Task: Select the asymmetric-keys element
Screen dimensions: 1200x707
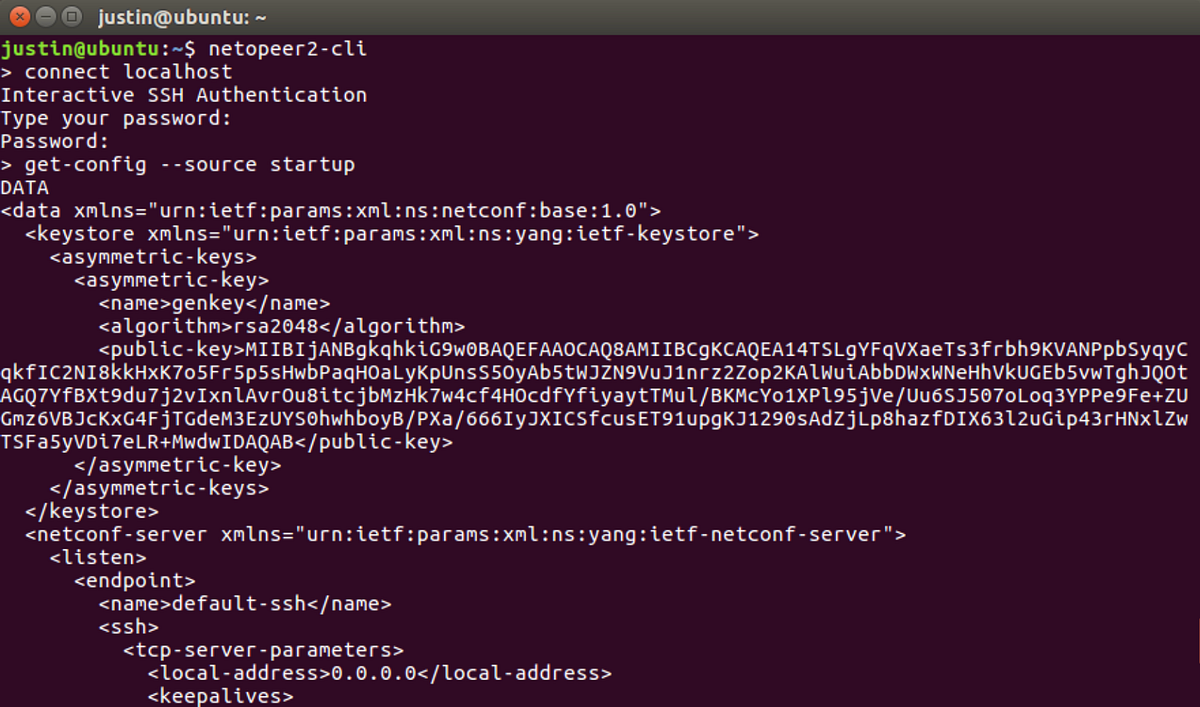Action: (x=155, y=256)
